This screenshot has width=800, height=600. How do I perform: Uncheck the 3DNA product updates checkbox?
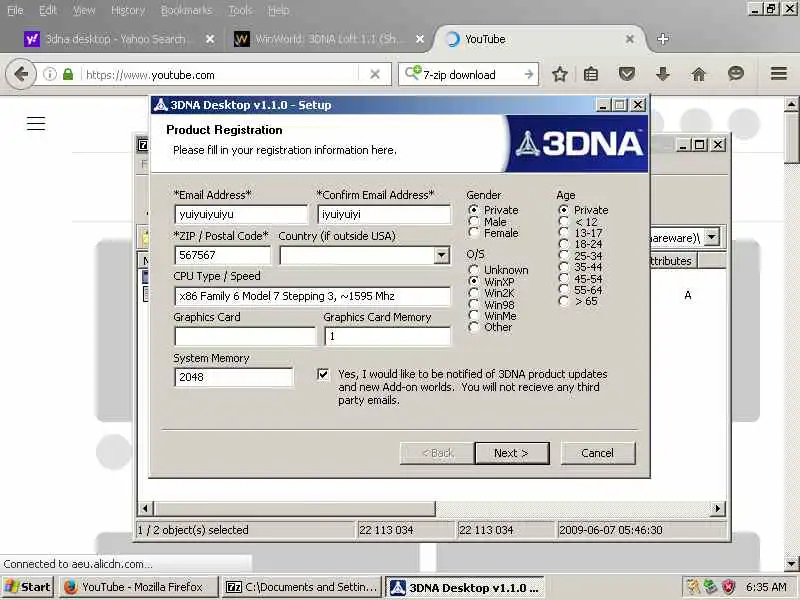click(323, 374)
